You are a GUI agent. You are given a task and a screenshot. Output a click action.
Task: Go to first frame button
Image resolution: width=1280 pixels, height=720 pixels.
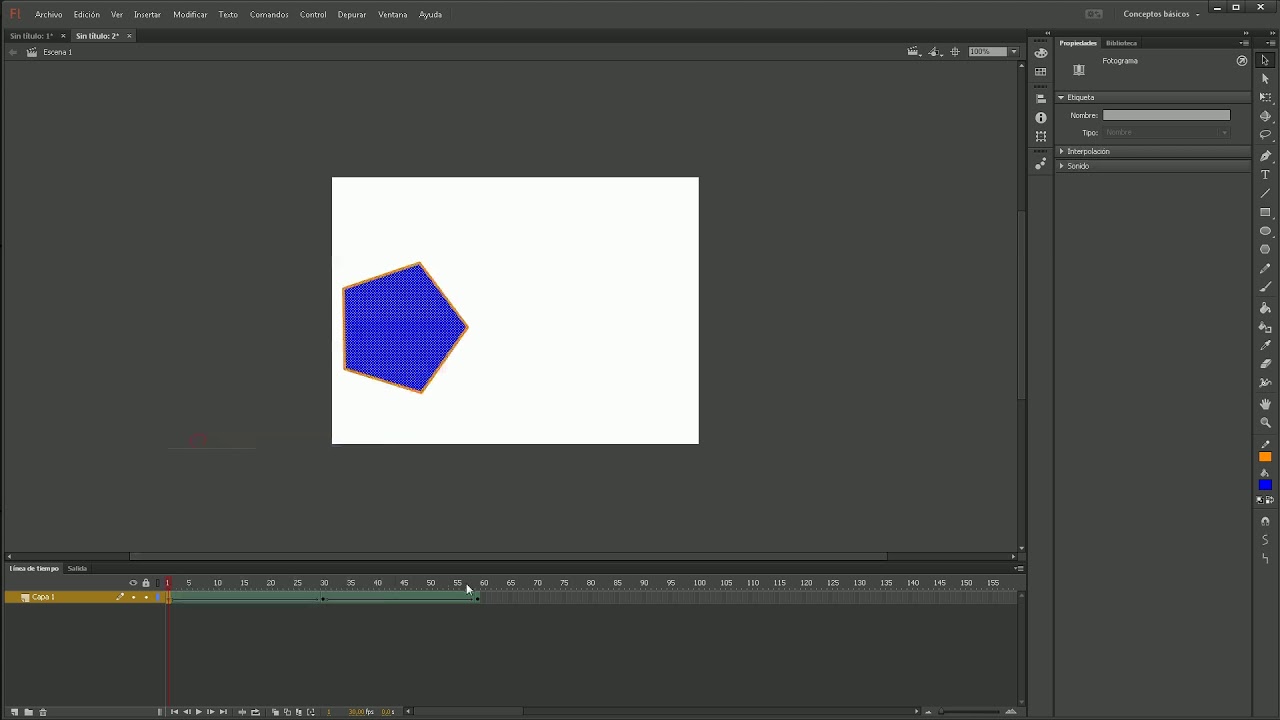coord(174,712)
